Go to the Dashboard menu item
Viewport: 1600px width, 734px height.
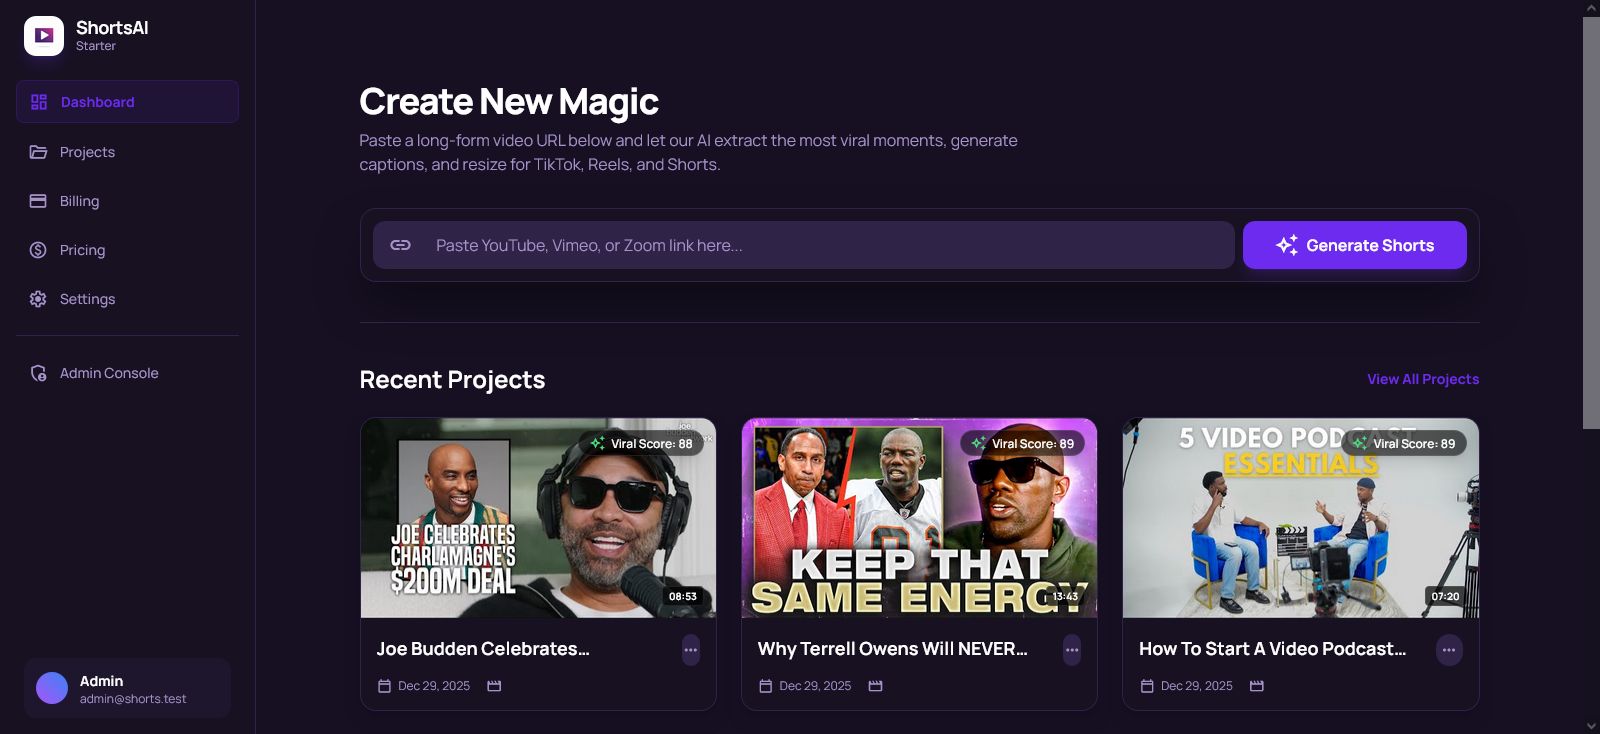127,102
